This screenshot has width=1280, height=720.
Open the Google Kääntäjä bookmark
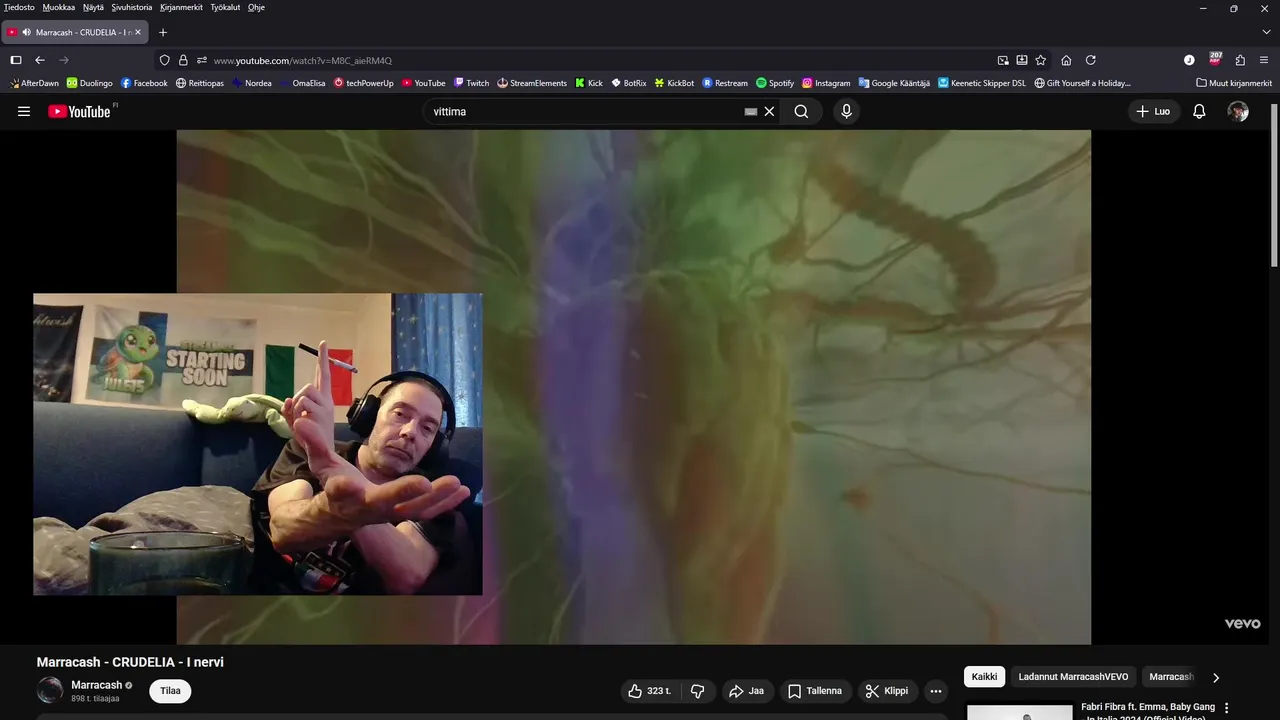(894, 83)
